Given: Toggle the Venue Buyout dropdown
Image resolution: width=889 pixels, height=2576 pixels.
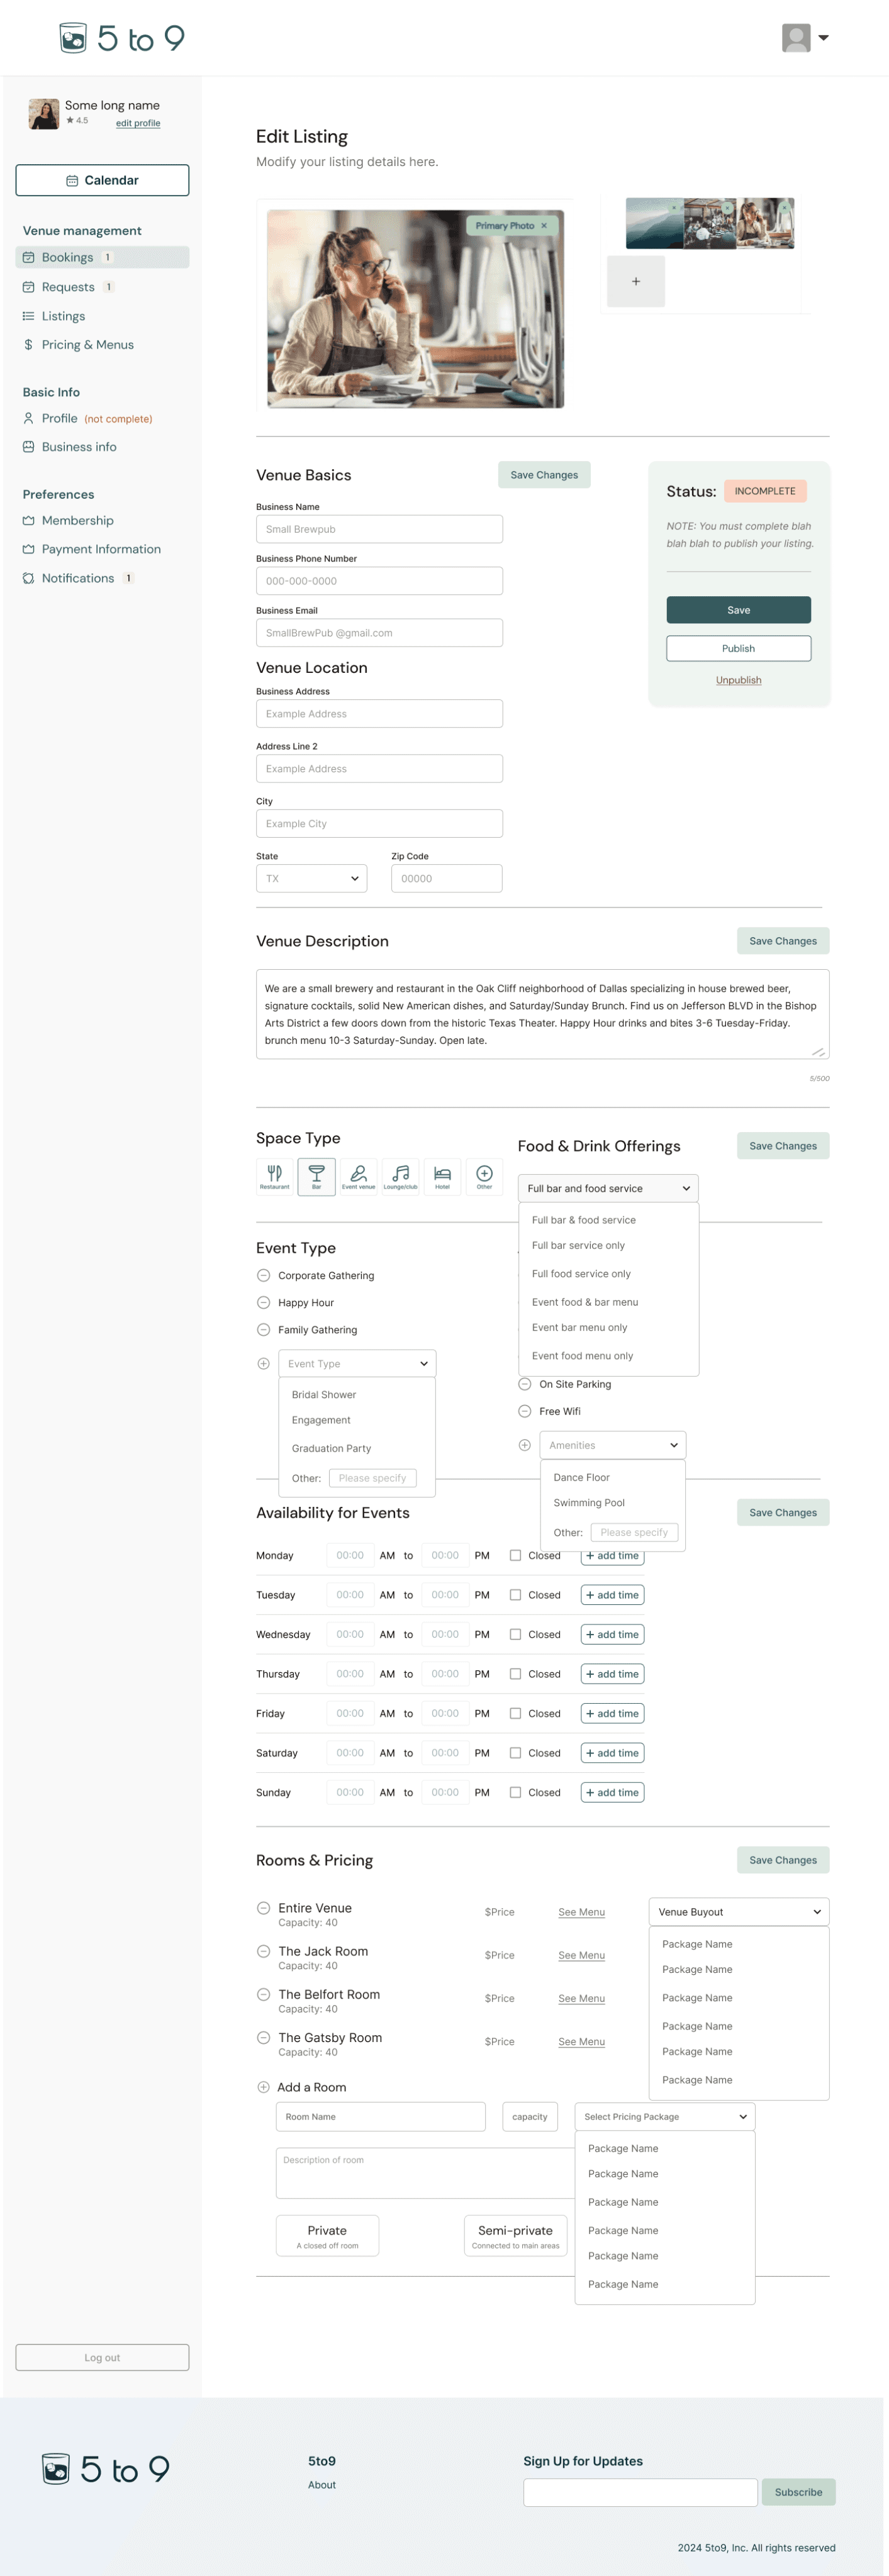Looking at the screenshot, I should [738, 1912].
